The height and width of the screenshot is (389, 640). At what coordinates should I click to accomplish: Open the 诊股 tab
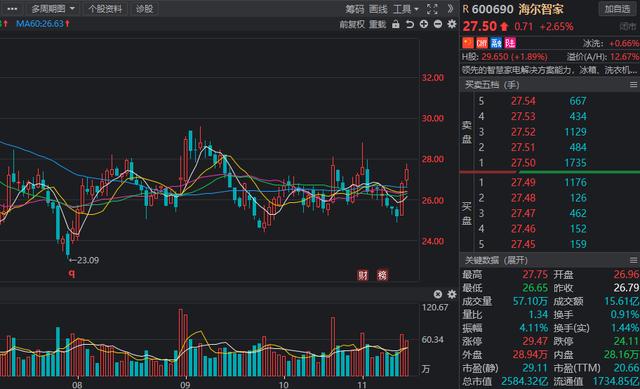point(144,9)
